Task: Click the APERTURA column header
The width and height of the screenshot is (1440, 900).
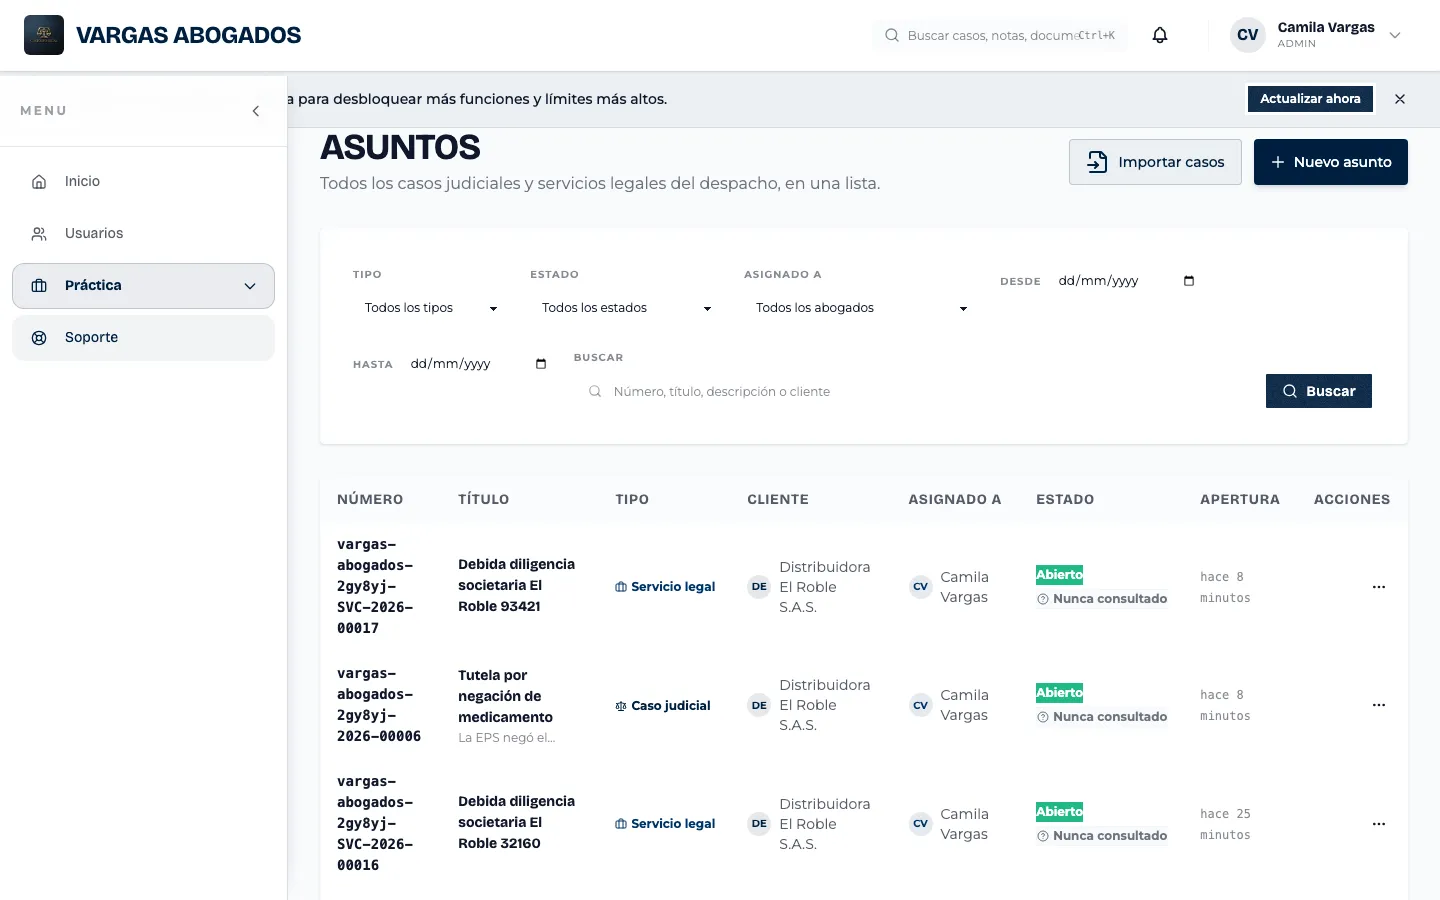Action: coord(1240,499)
